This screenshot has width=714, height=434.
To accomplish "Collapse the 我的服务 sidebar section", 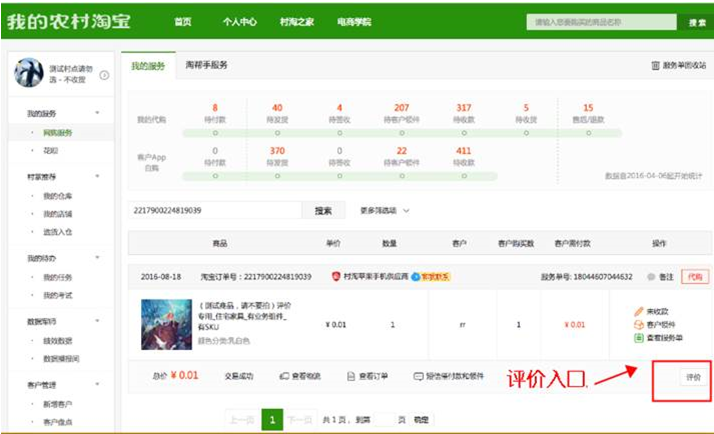I will [97, 113].
